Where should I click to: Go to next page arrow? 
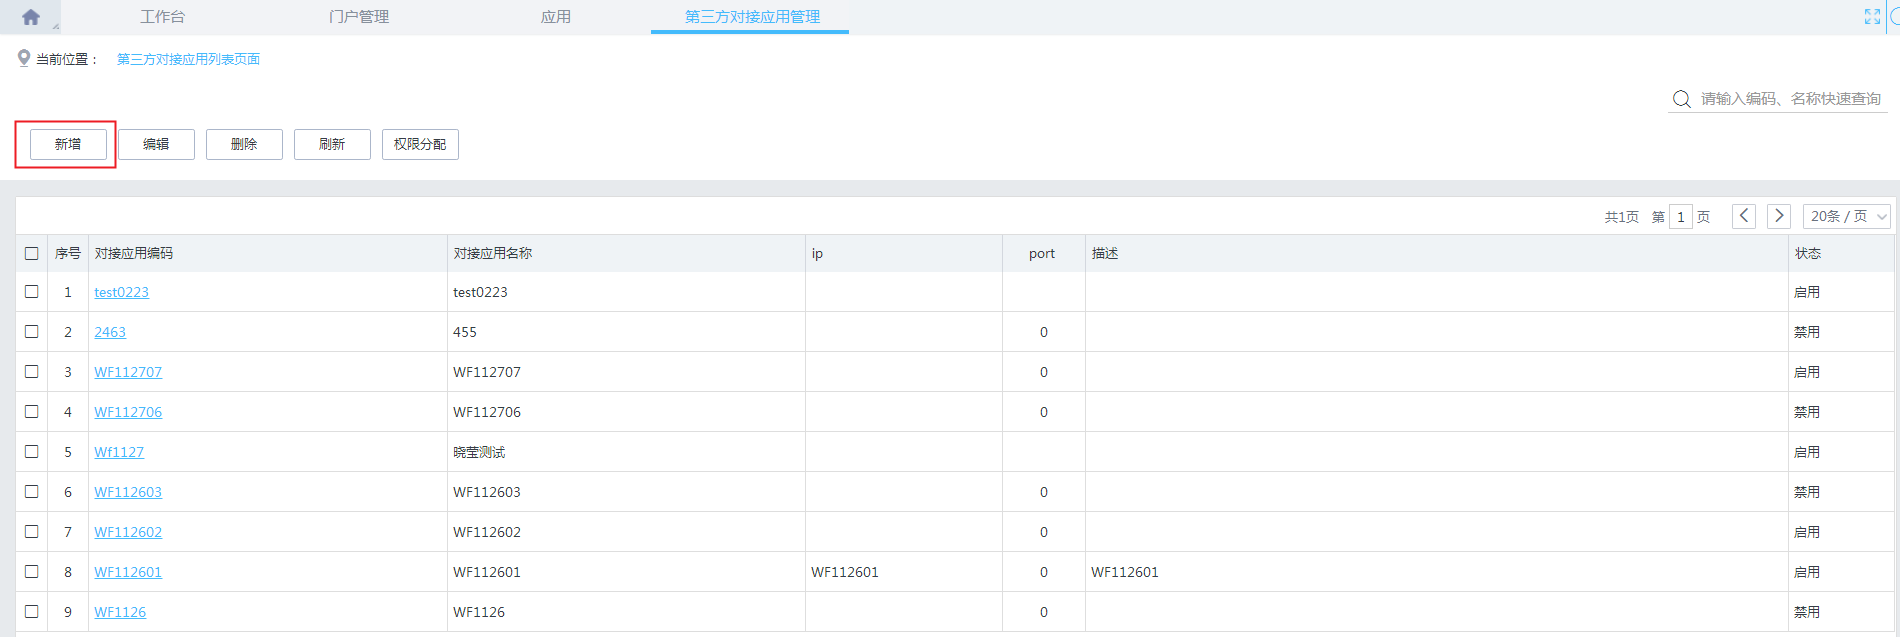(1778, 216)
